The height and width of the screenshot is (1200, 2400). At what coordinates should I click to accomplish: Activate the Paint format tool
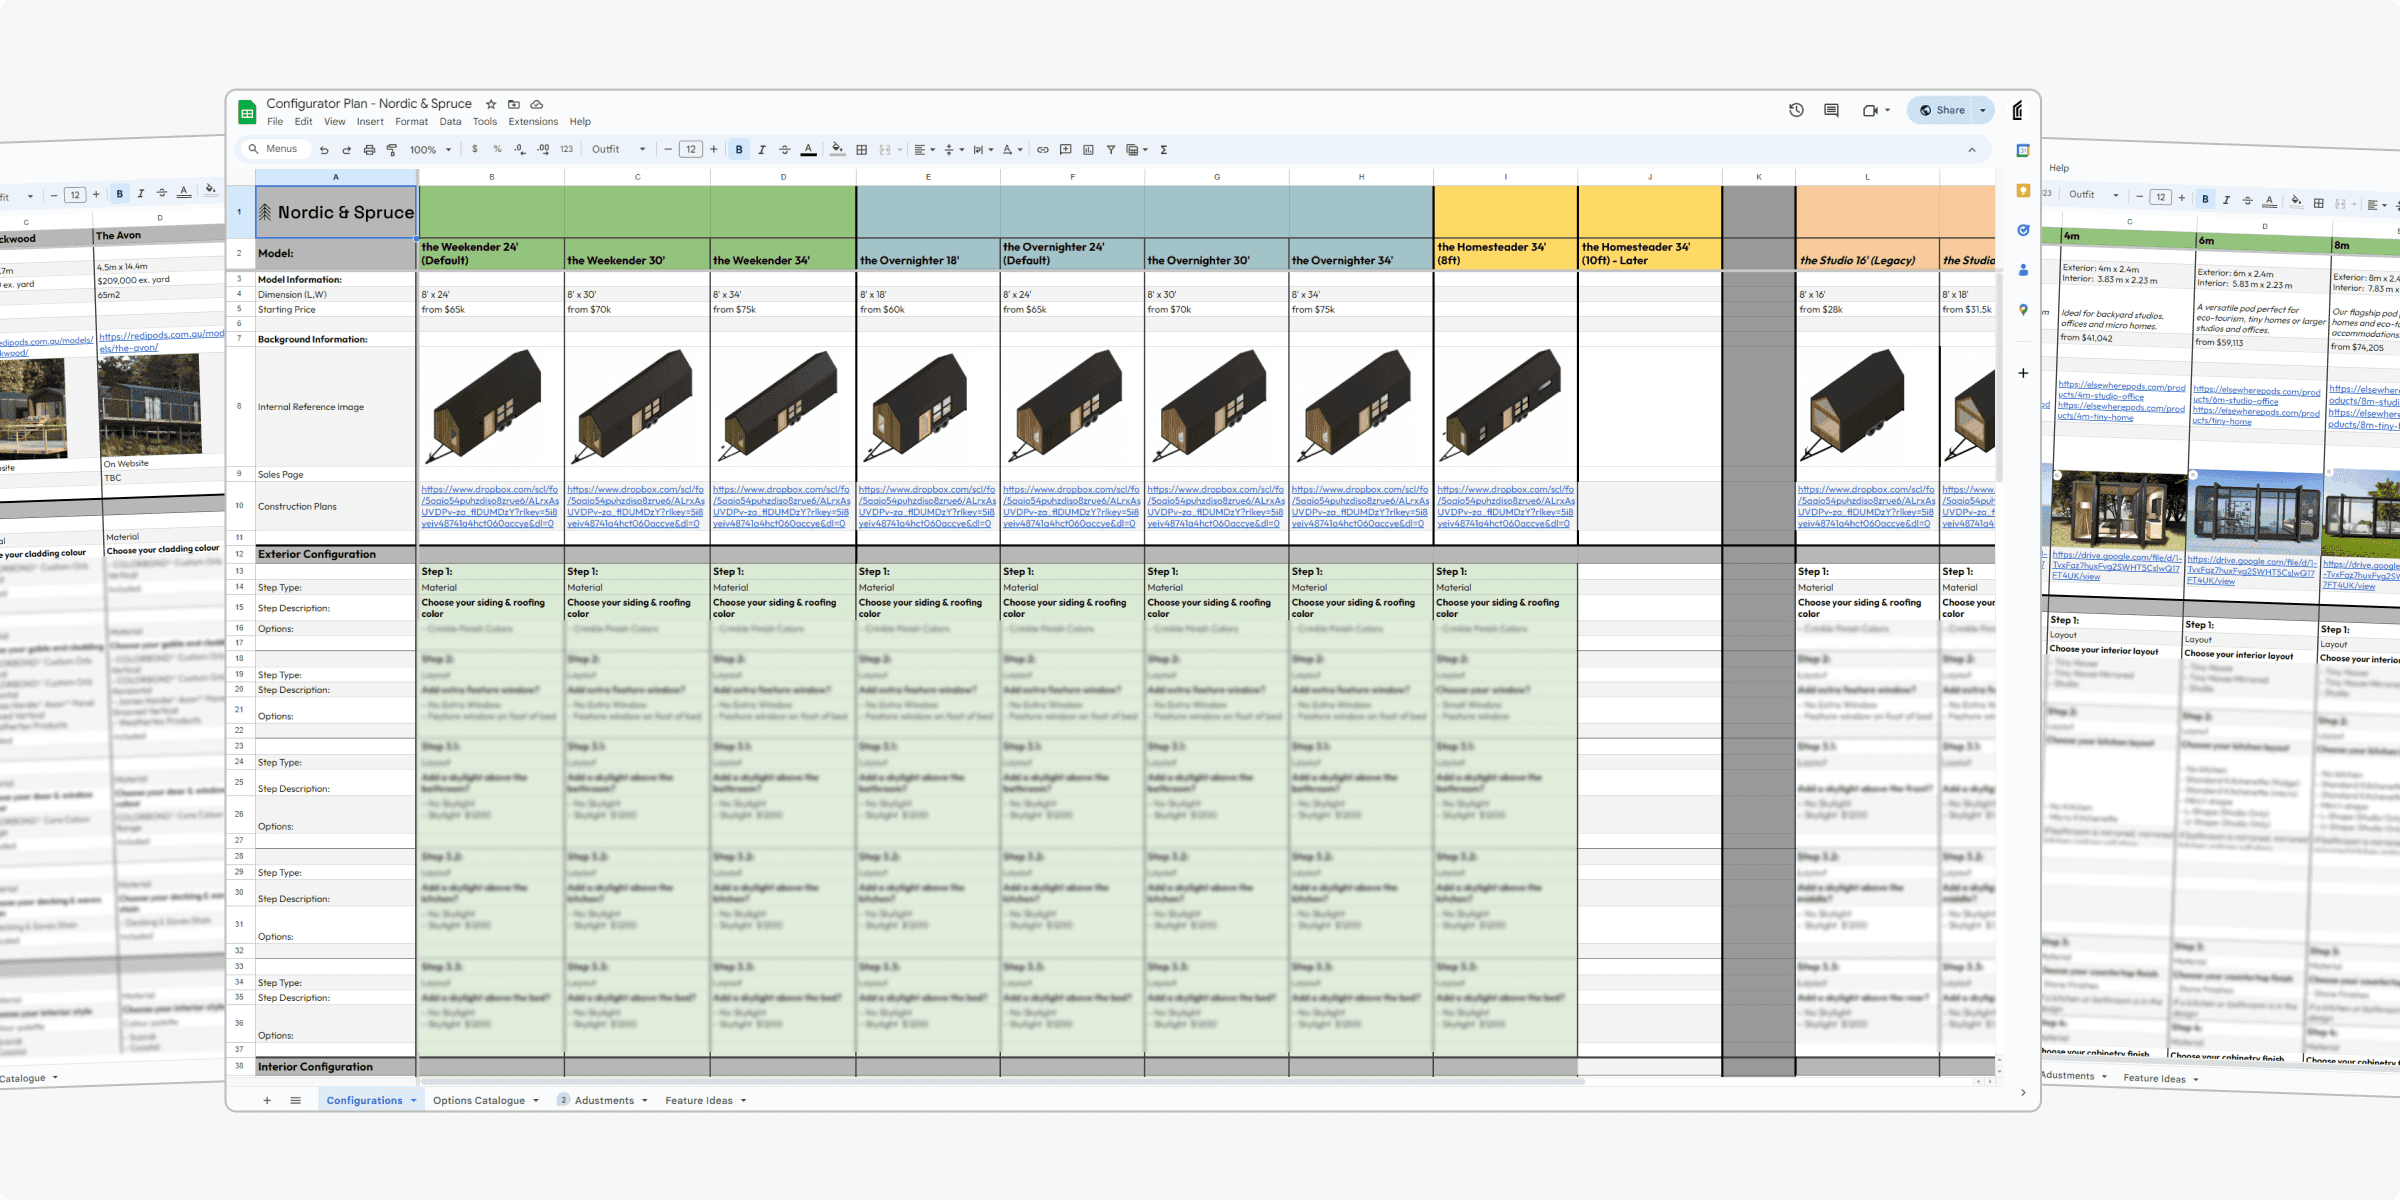pyautogui.click(x=392, y=150)
